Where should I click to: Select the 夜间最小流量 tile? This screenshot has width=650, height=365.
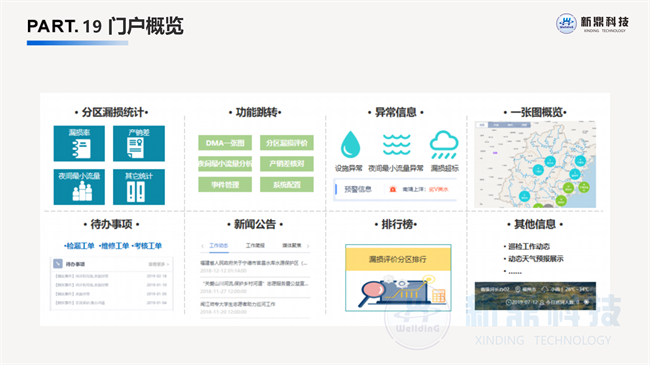79,187
